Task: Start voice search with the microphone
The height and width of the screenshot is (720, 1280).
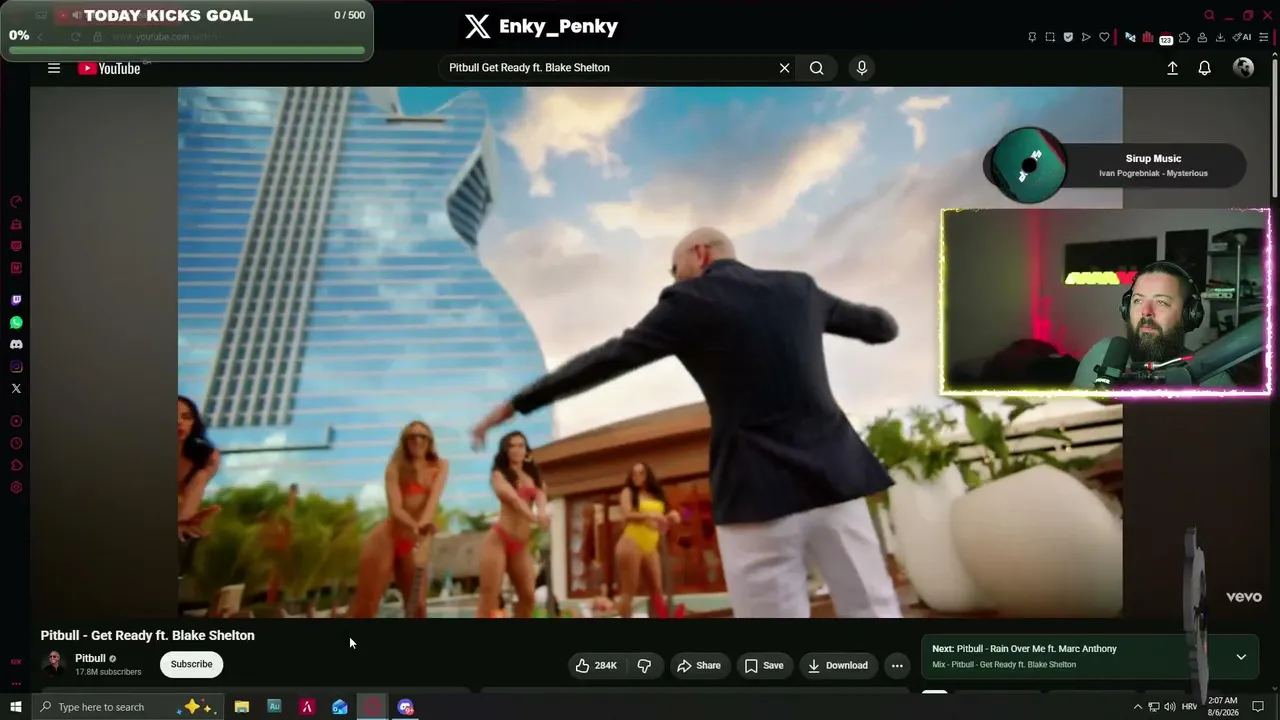Action: 862,68
